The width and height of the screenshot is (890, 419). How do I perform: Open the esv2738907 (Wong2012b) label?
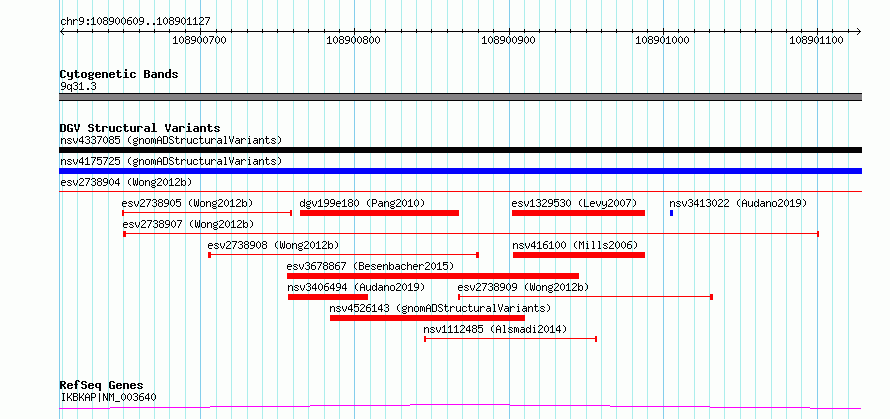pos(188,224)
